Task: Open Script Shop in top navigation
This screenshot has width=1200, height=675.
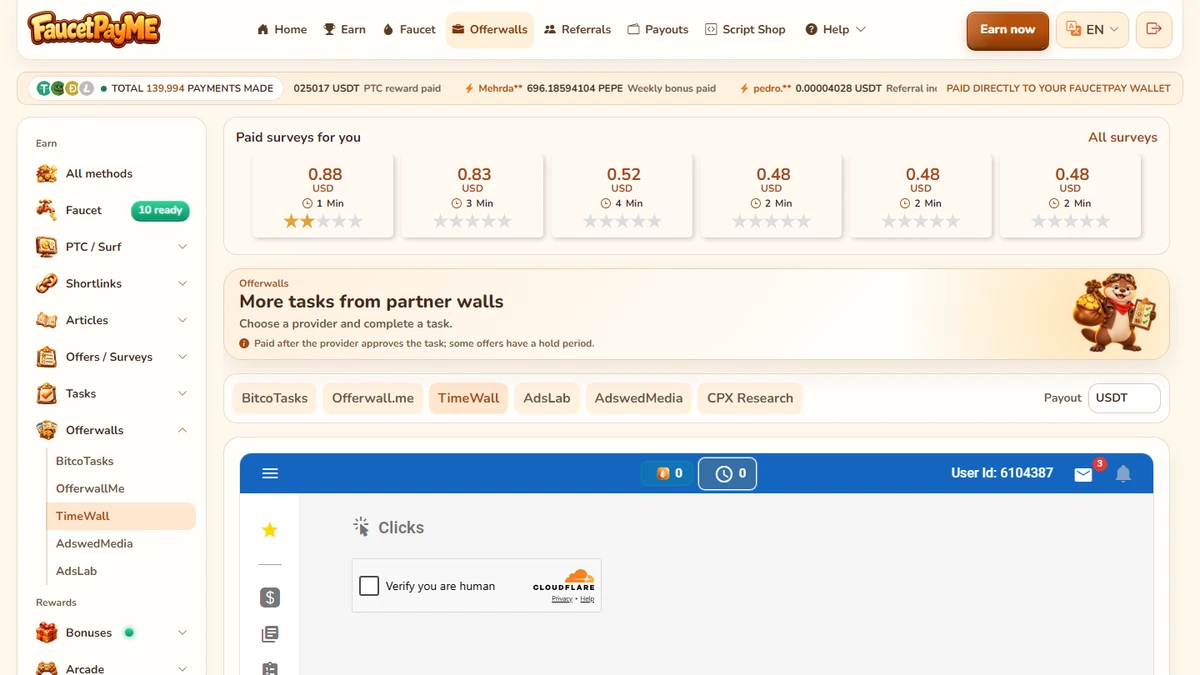Action: pyautogui.click(x=745, y=29)
